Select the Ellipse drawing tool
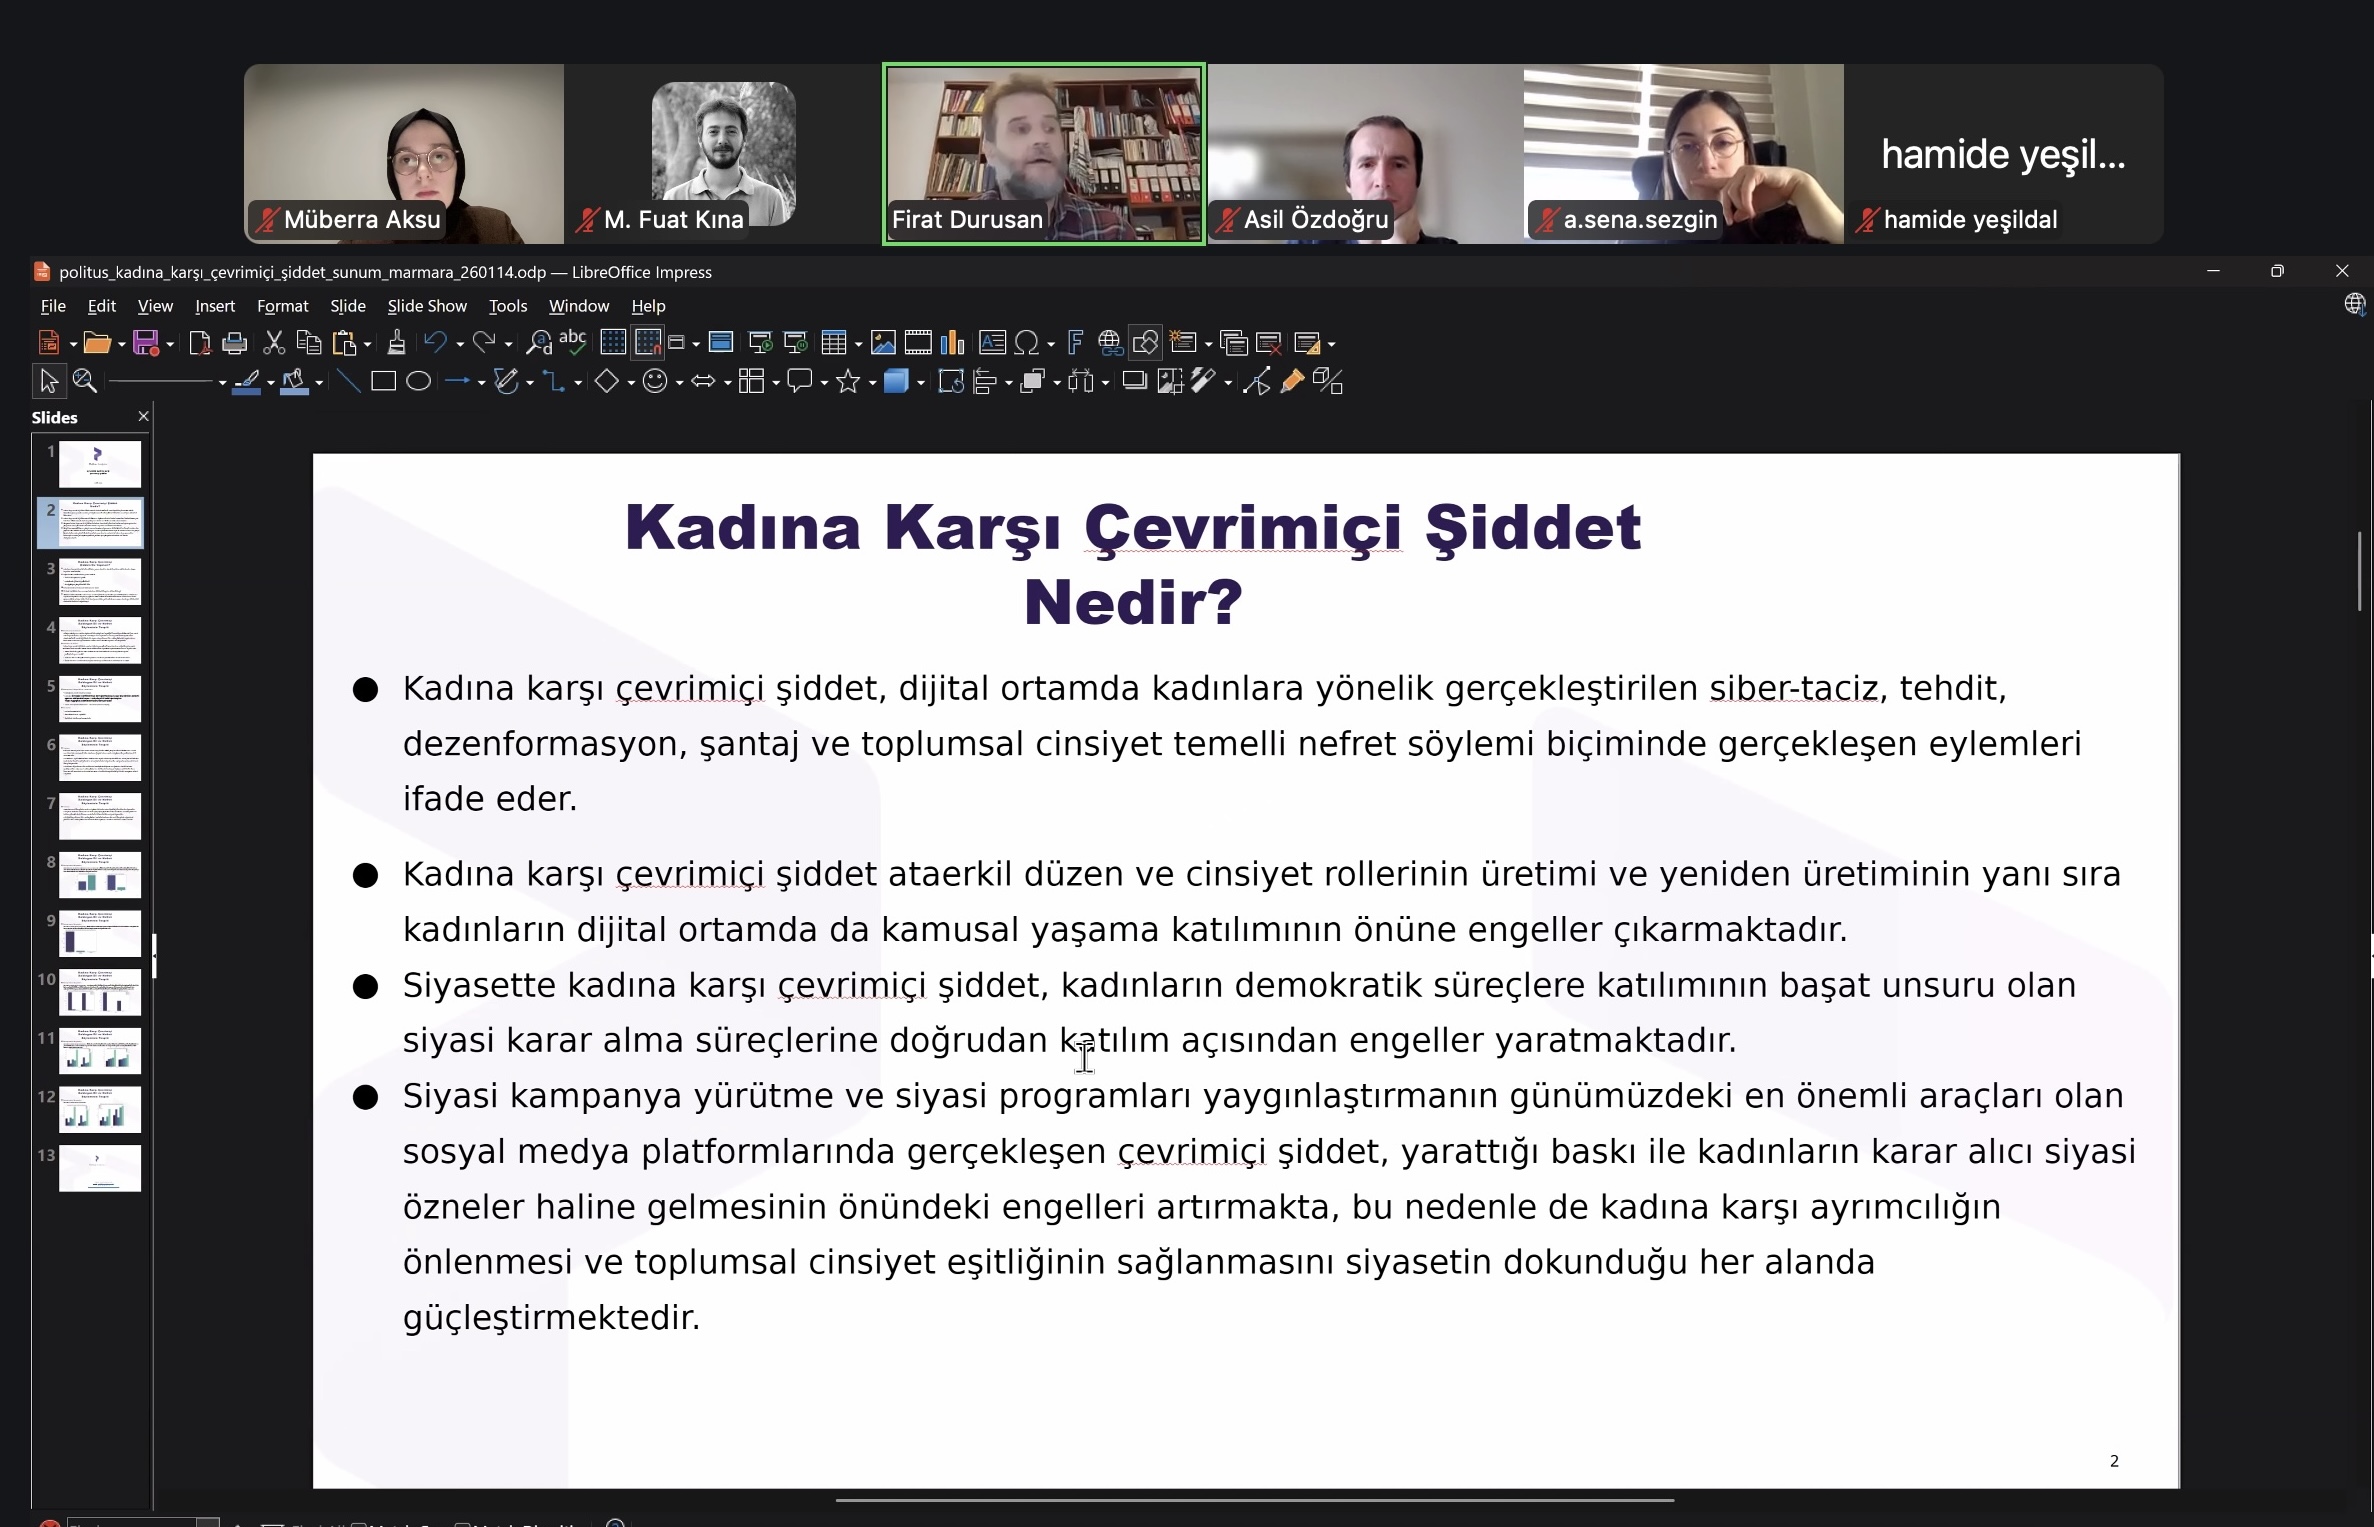This screenshot has height=1527, width=2374. point(419,381)
